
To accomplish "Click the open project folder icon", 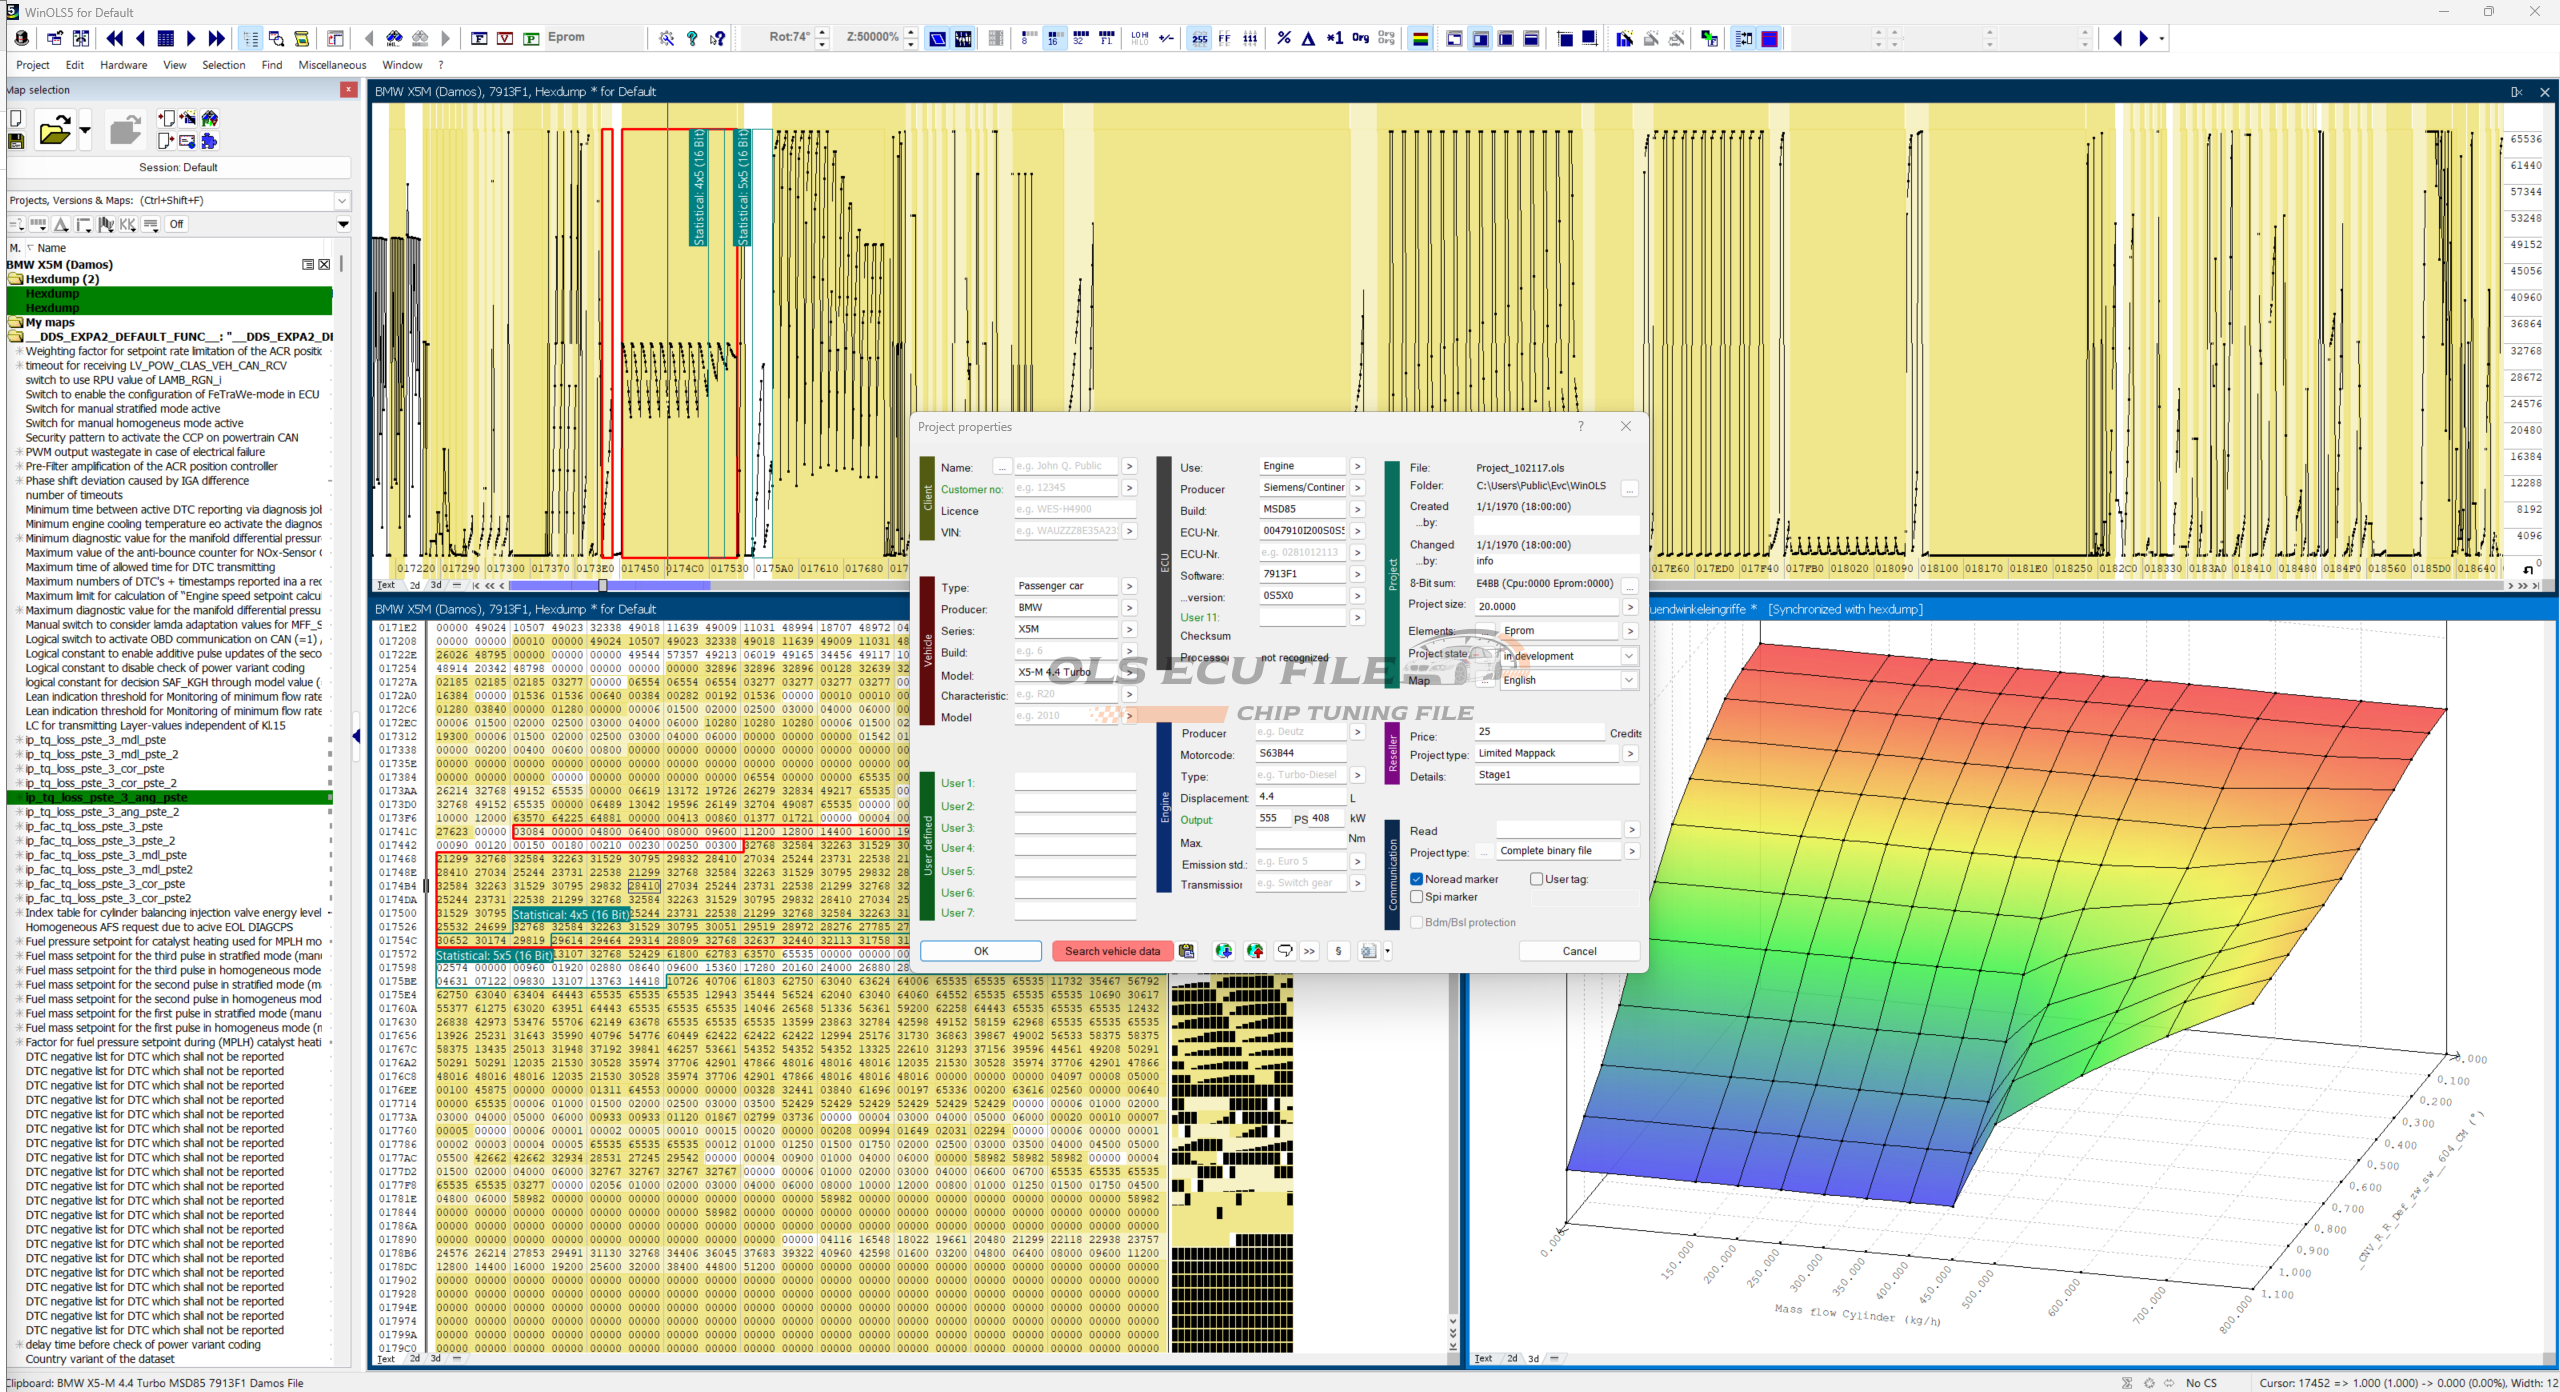I will 54,131.
